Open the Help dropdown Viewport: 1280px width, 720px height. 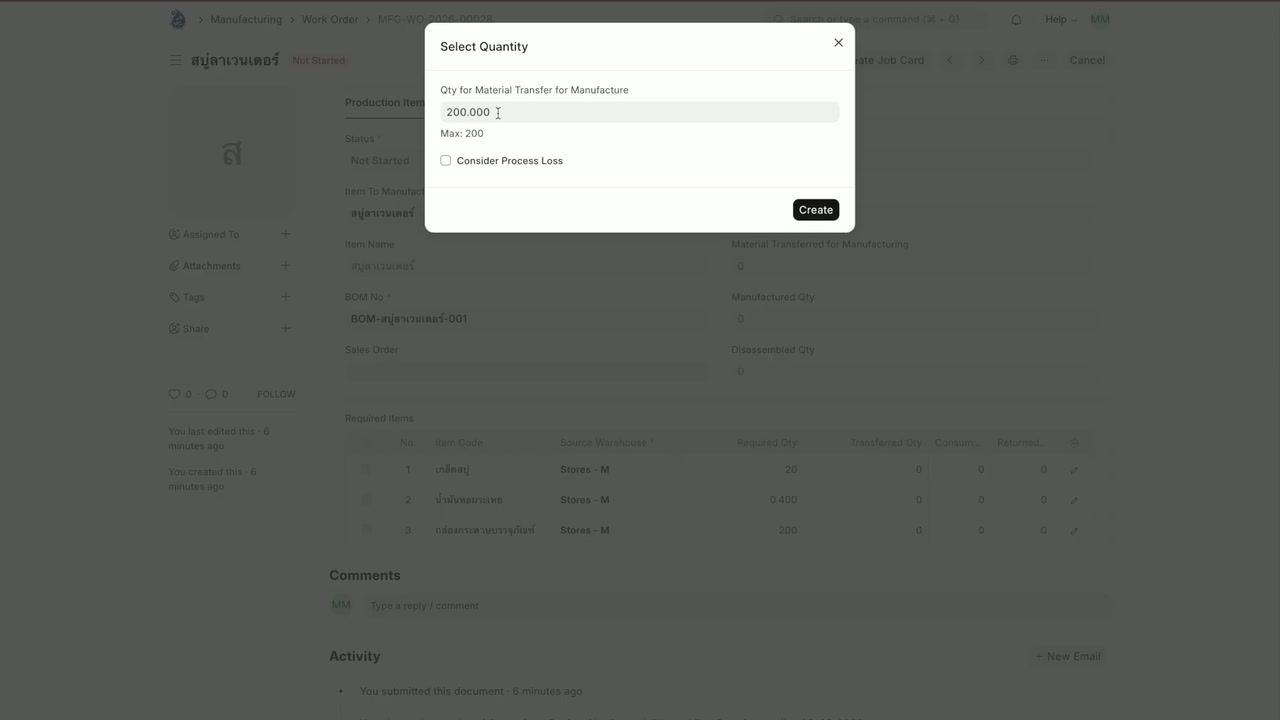click(x=1061, y=19)
